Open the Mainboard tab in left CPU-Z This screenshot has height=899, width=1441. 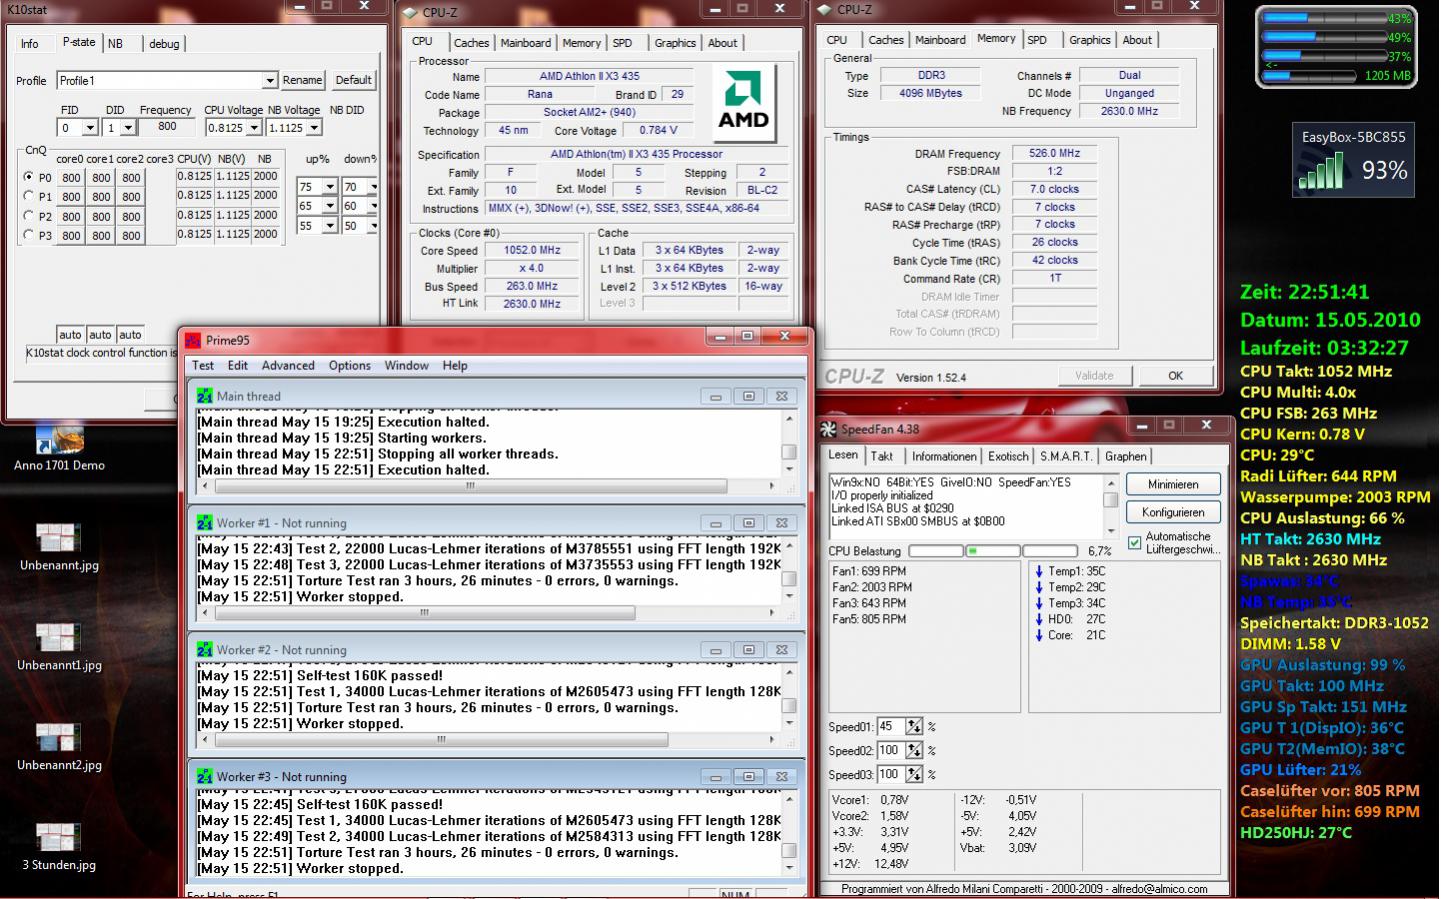(x=526, y=43)
